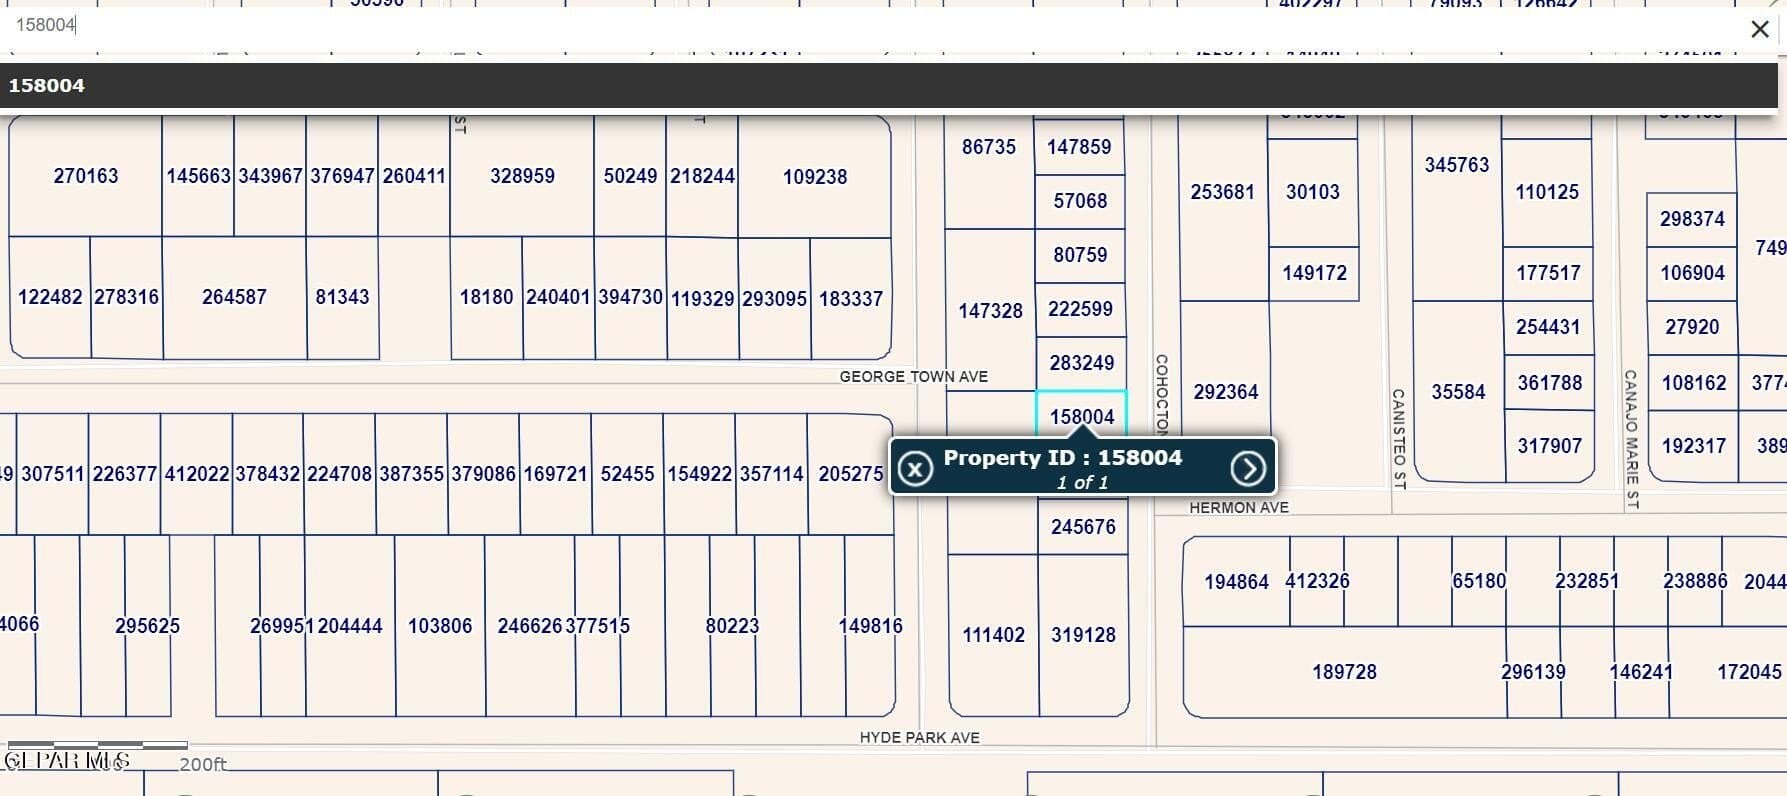1787x796 pixels.
Task: Select parcel 345763 on the map
Action: point(1456,165)
